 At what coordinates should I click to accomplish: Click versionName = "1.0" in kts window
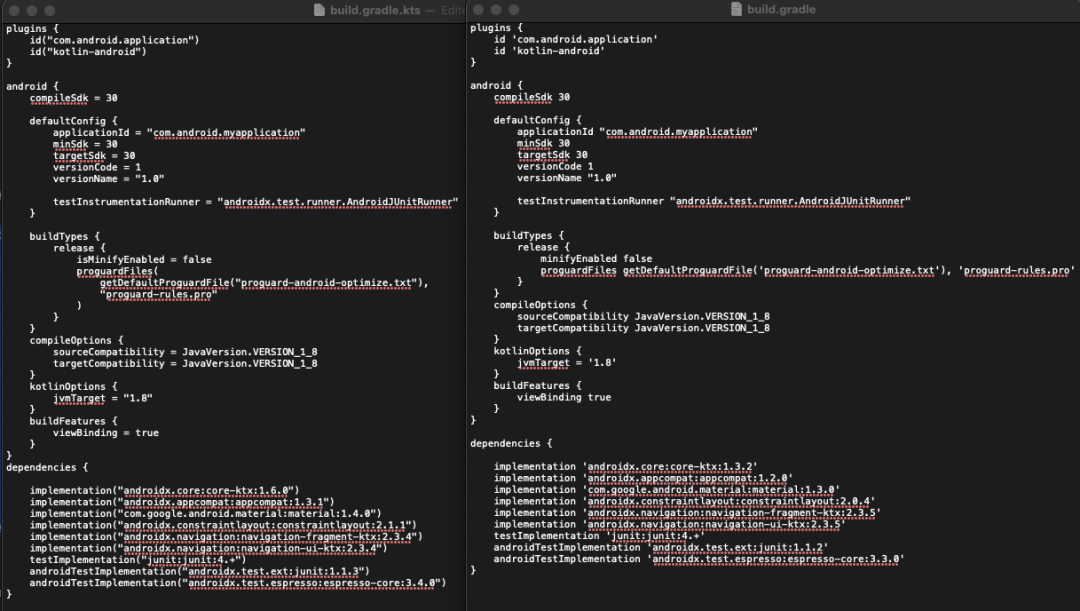coord(109,179)
